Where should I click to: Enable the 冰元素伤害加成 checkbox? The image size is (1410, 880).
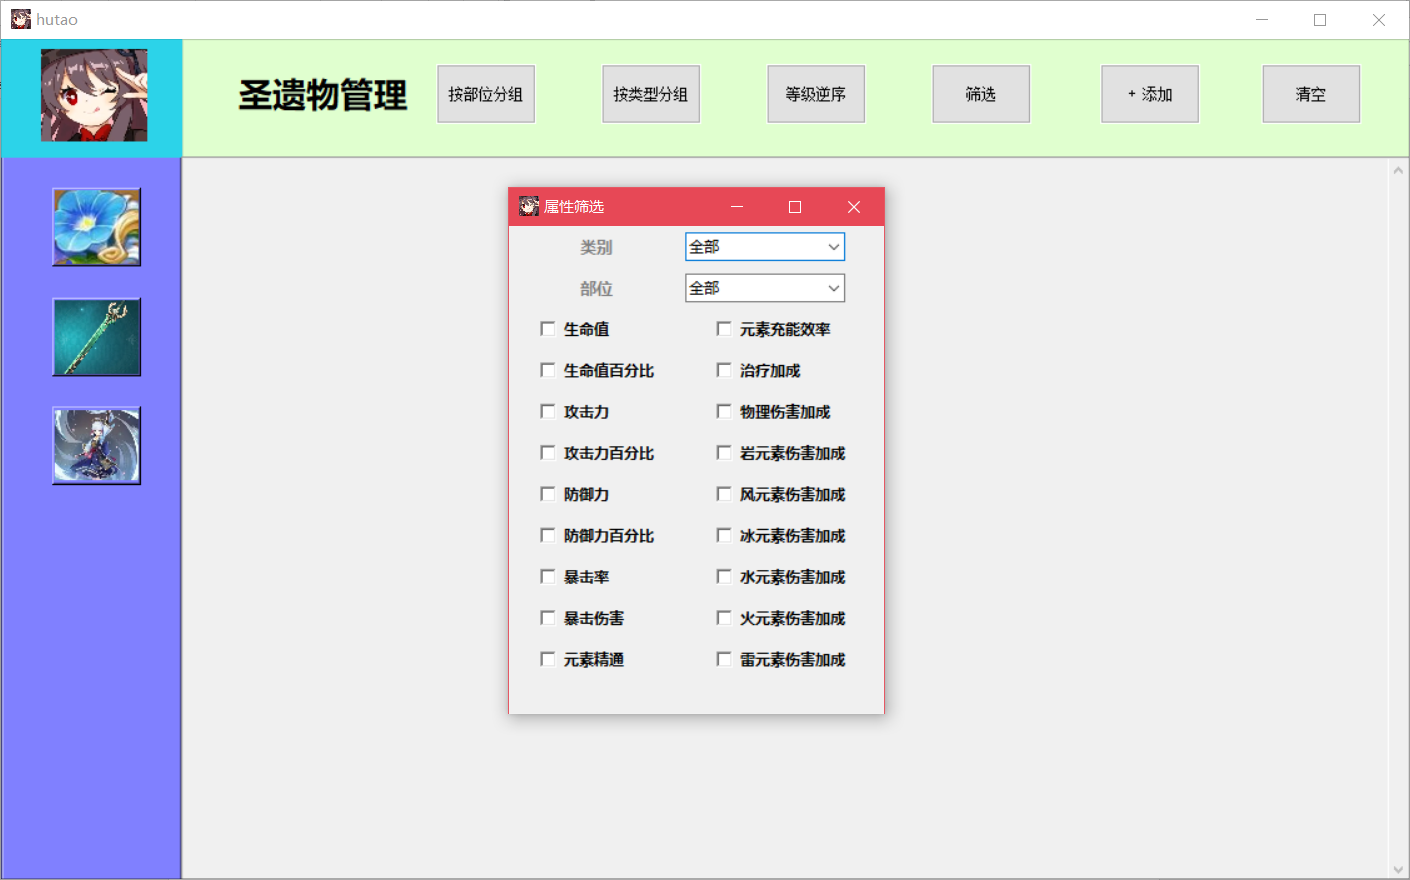tap(724, 535)
